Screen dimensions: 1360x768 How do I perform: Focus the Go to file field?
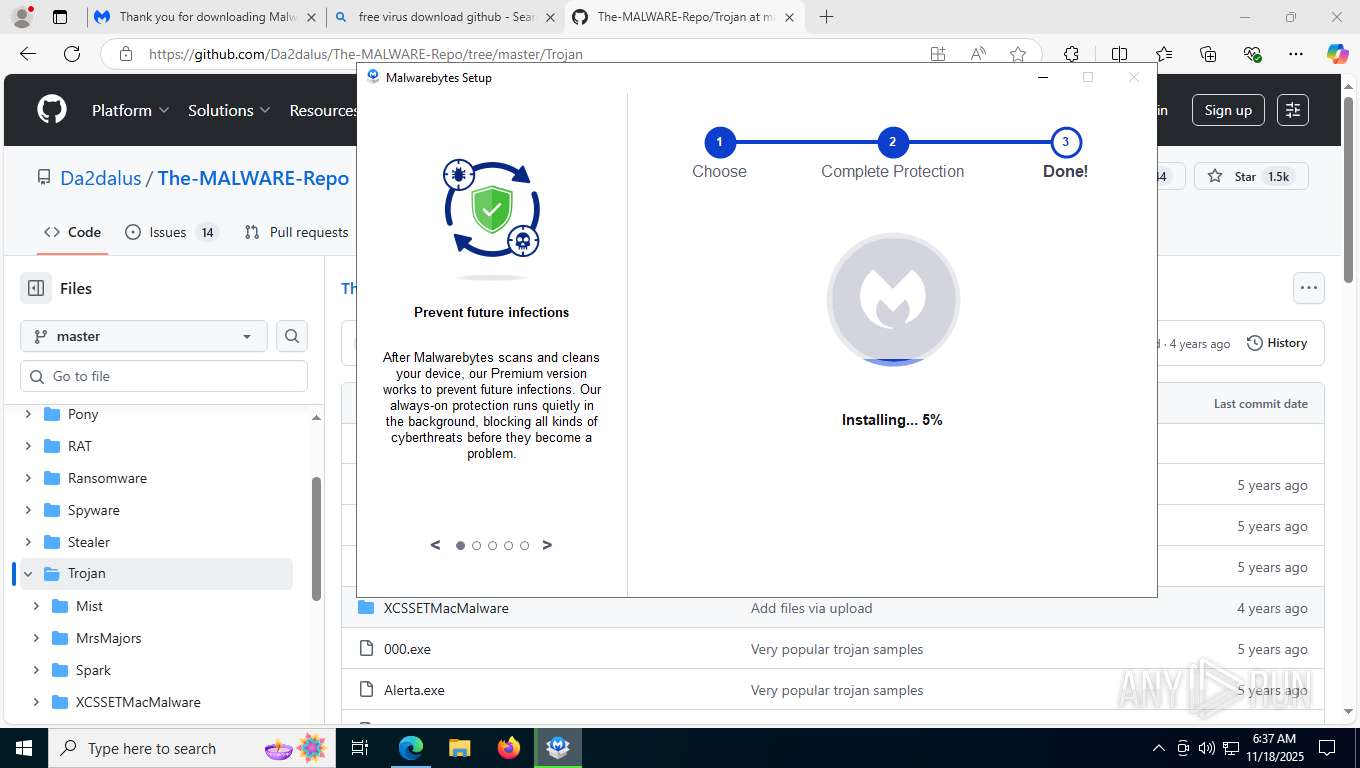coord(164,376)
